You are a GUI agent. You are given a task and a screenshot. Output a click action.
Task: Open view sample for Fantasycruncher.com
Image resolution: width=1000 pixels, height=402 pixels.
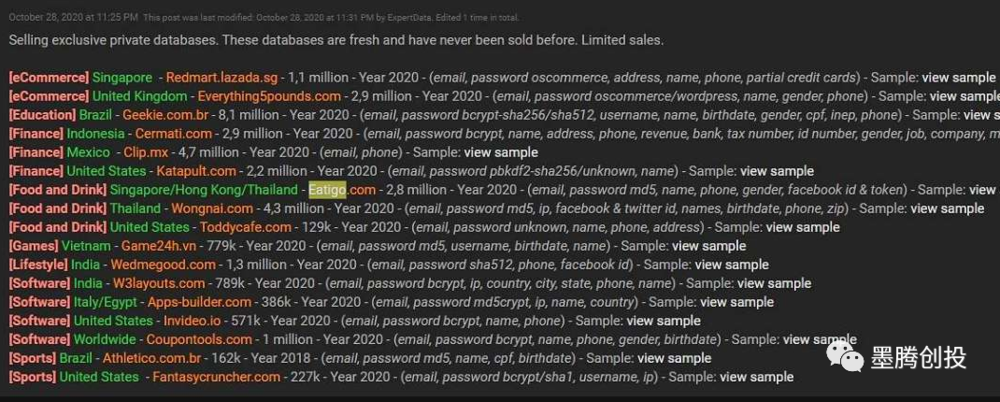[x=757, y=377]
